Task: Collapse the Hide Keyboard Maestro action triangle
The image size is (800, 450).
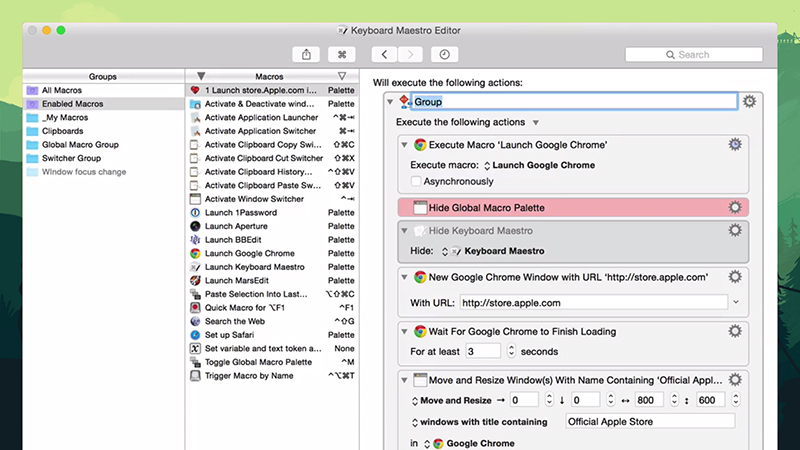Action: tap(405, 231)
